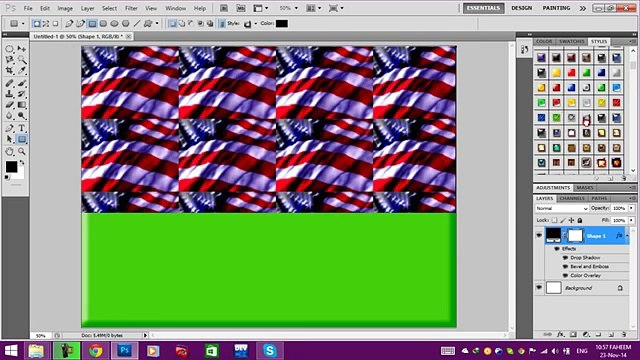The height and width of the screenshot is (360, 640).
Task: Select the Type tool
Action: pos(22,128)
